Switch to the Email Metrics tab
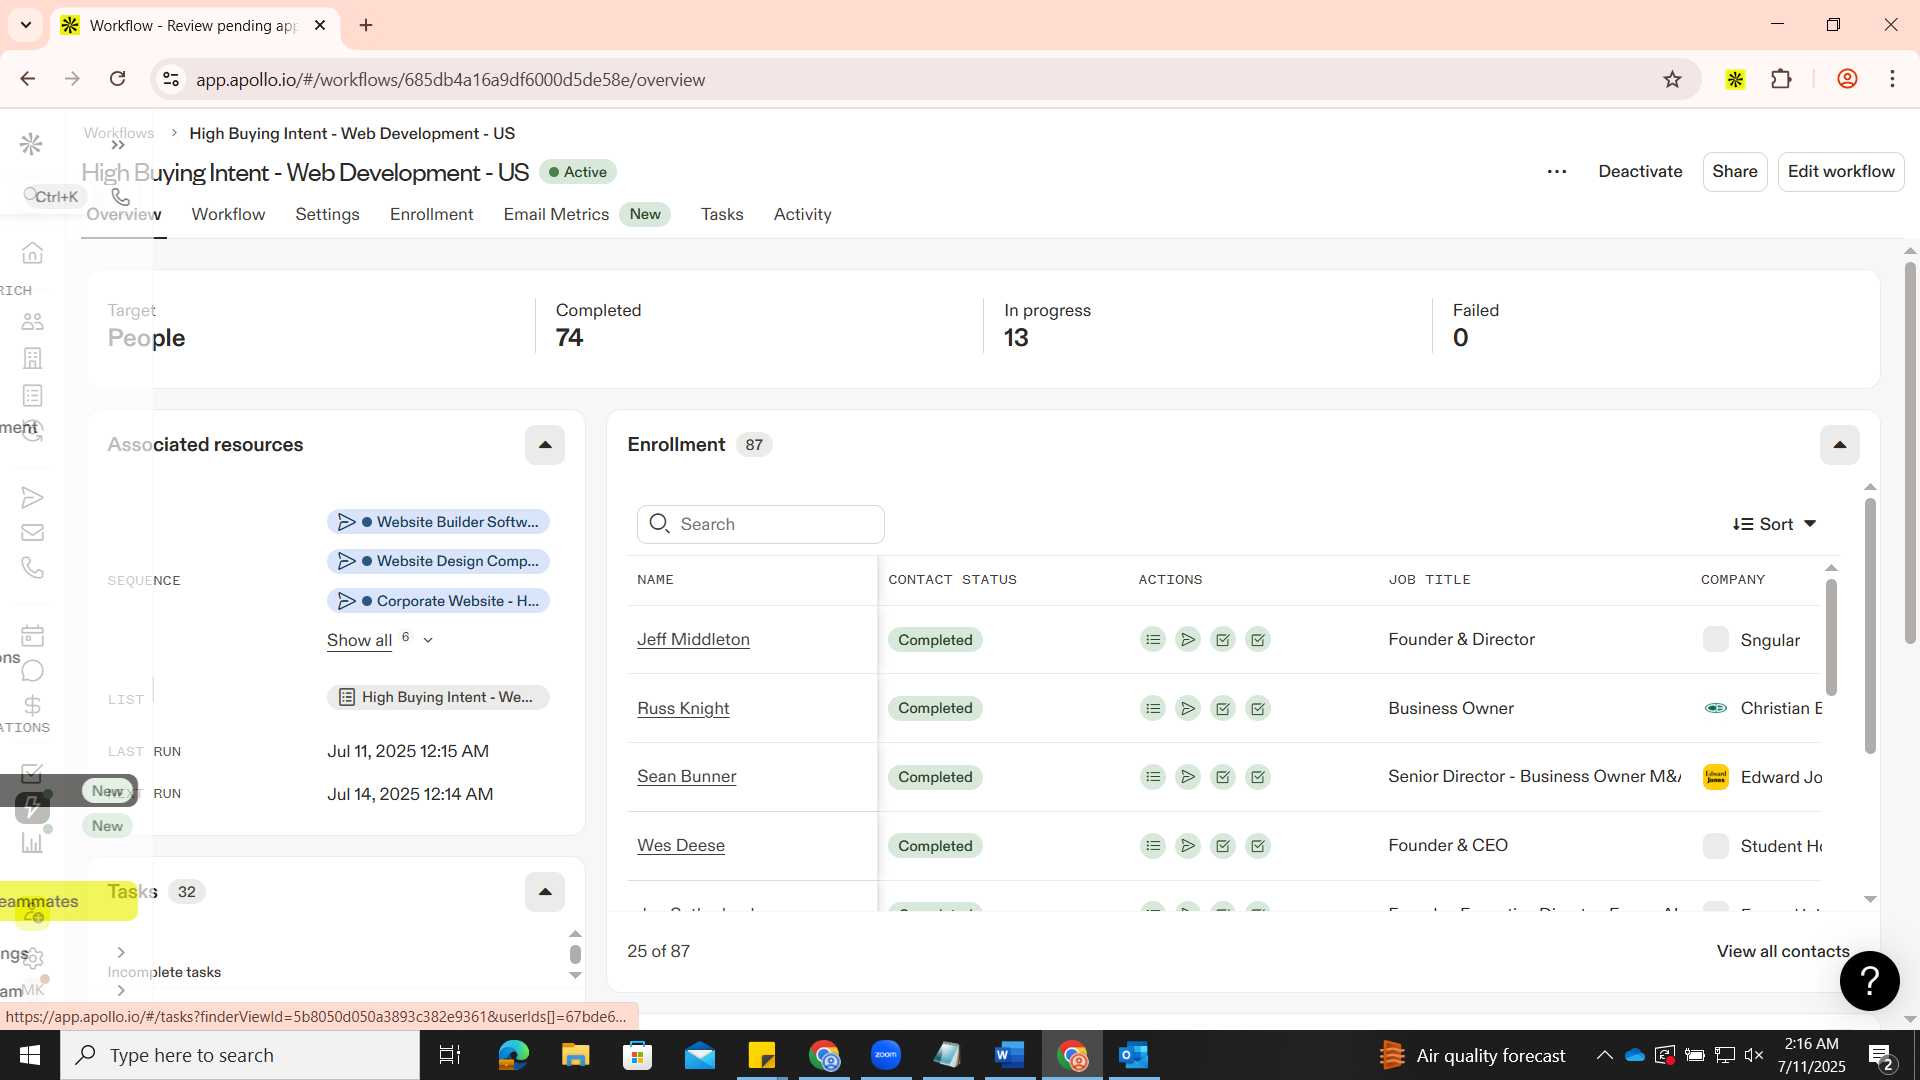 587,214
